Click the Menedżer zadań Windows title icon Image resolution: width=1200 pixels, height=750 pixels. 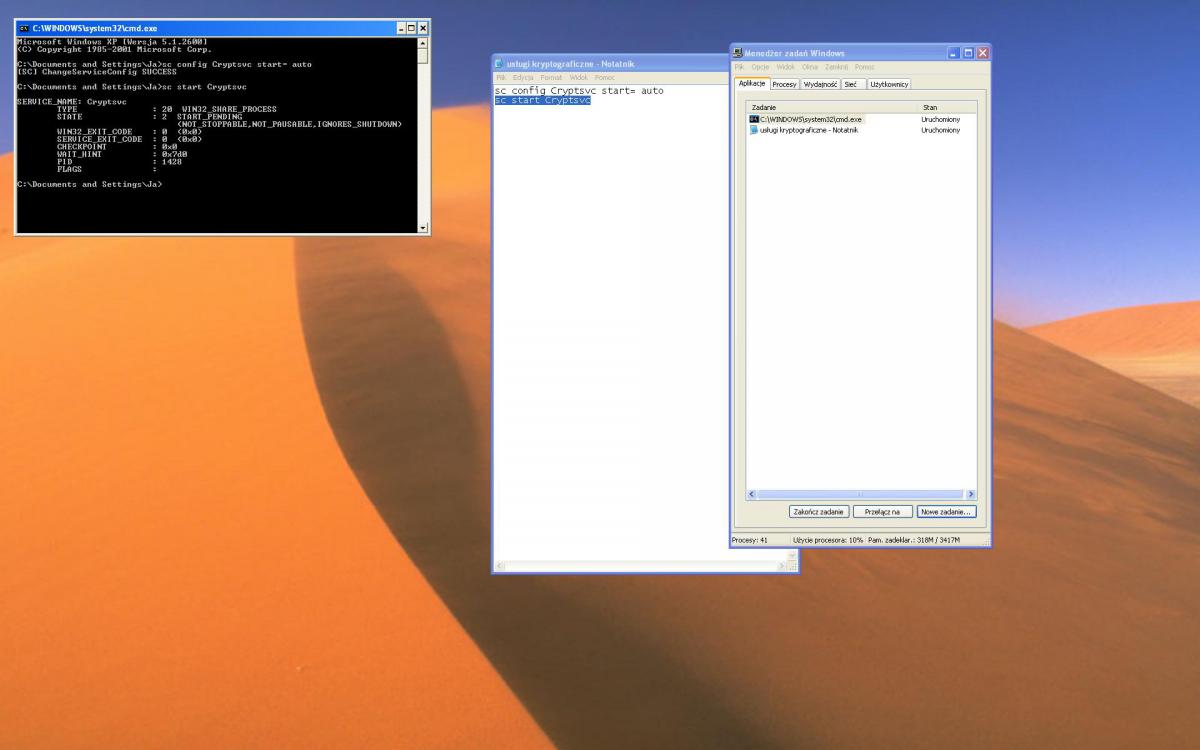pos(738,53)
